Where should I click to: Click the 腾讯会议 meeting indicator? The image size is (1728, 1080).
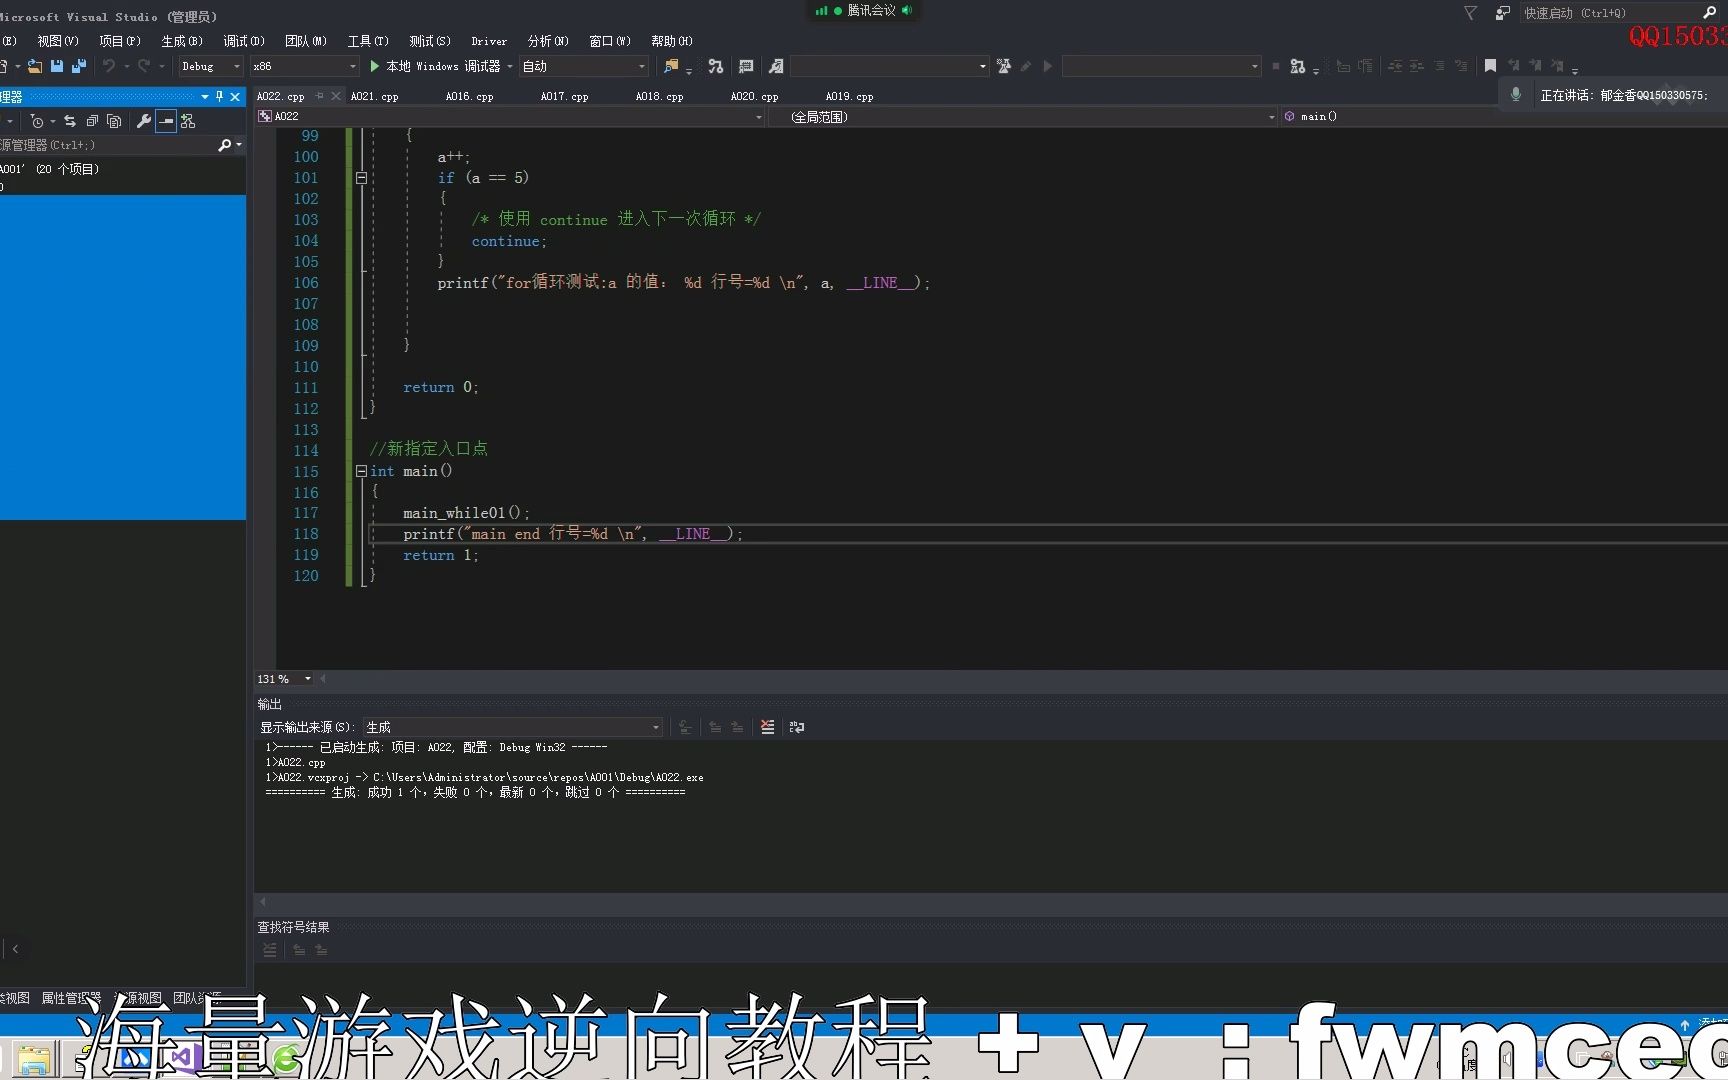864,10
